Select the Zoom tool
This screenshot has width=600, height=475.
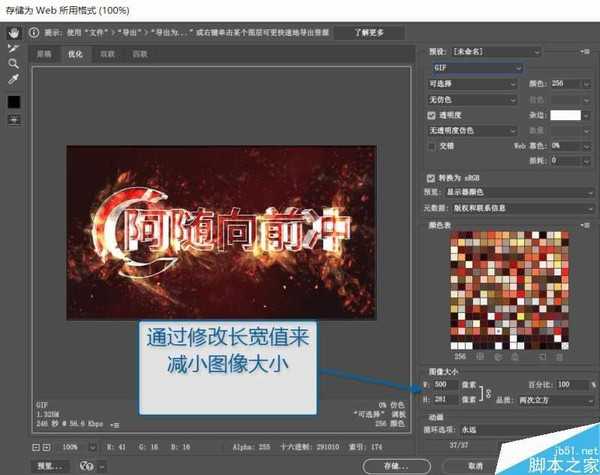pyautogui.click(x=14, y=63)
